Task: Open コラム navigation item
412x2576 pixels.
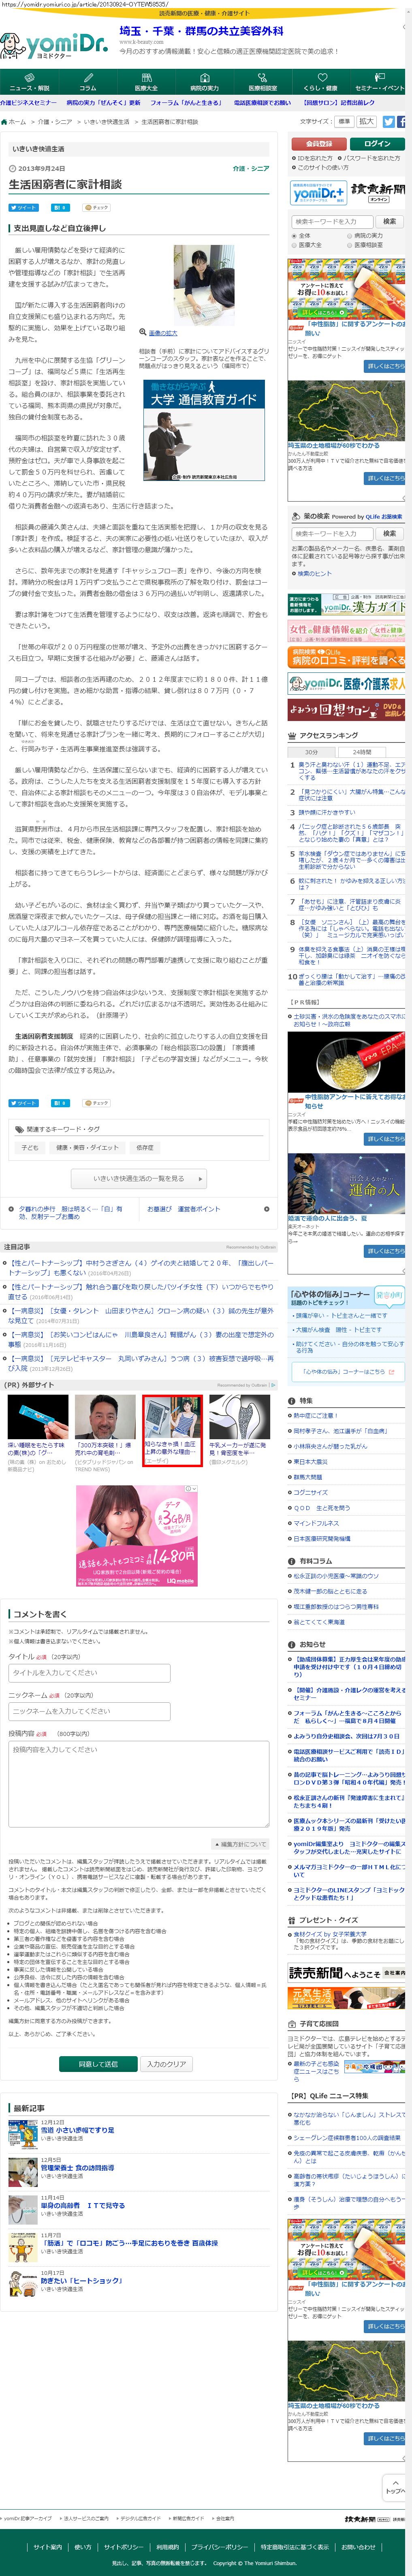Action: click(88, 82)
